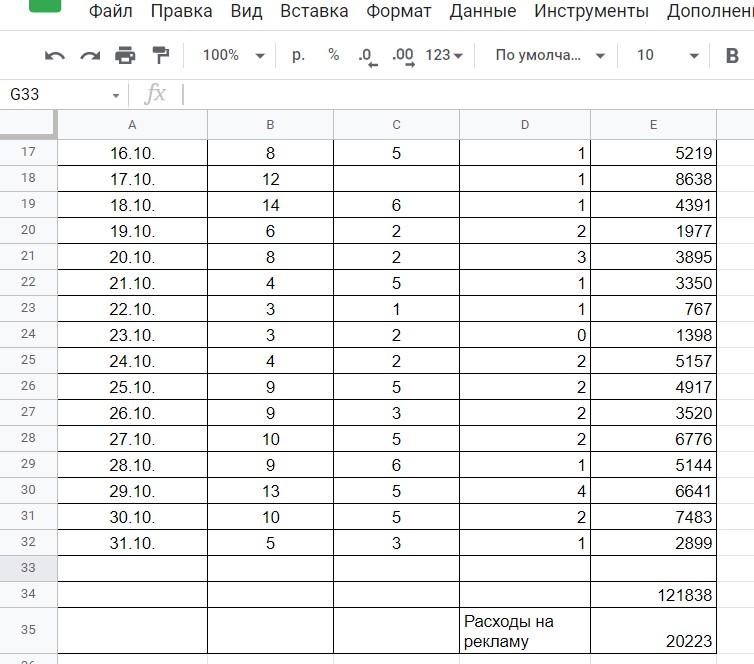Open the Данные menu
The image size is (754, 664).
(483, 11)
